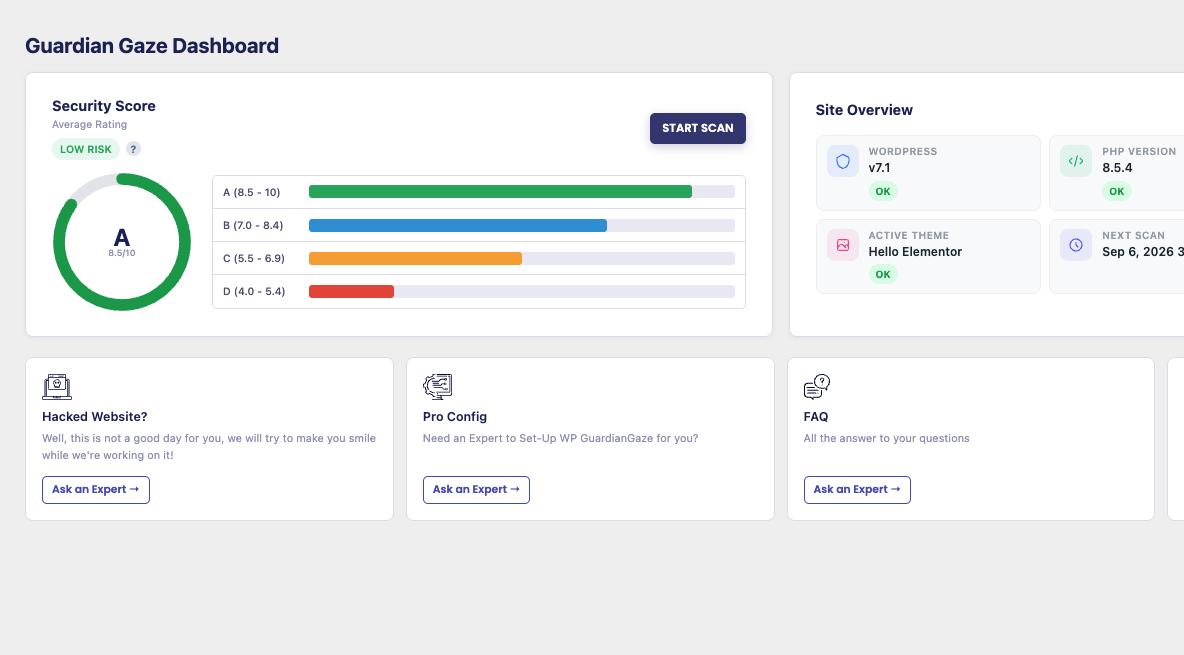
Task: Click the D (4.0 - 5.4) label
Action: (254, 292)
